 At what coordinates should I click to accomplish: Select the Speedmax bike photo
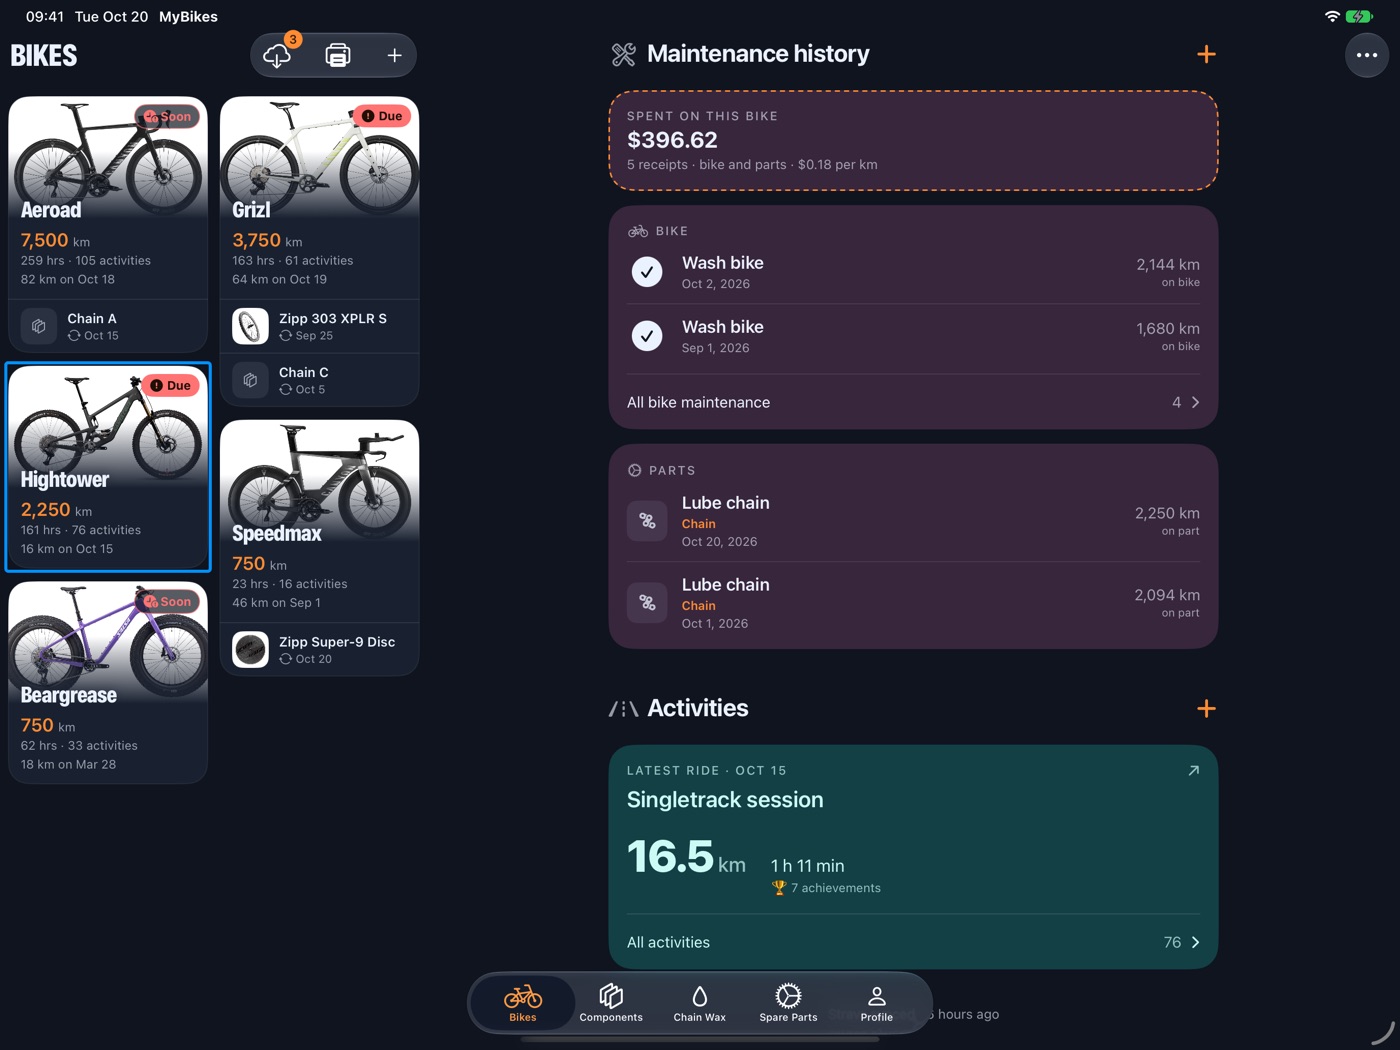tap(319, 480)
